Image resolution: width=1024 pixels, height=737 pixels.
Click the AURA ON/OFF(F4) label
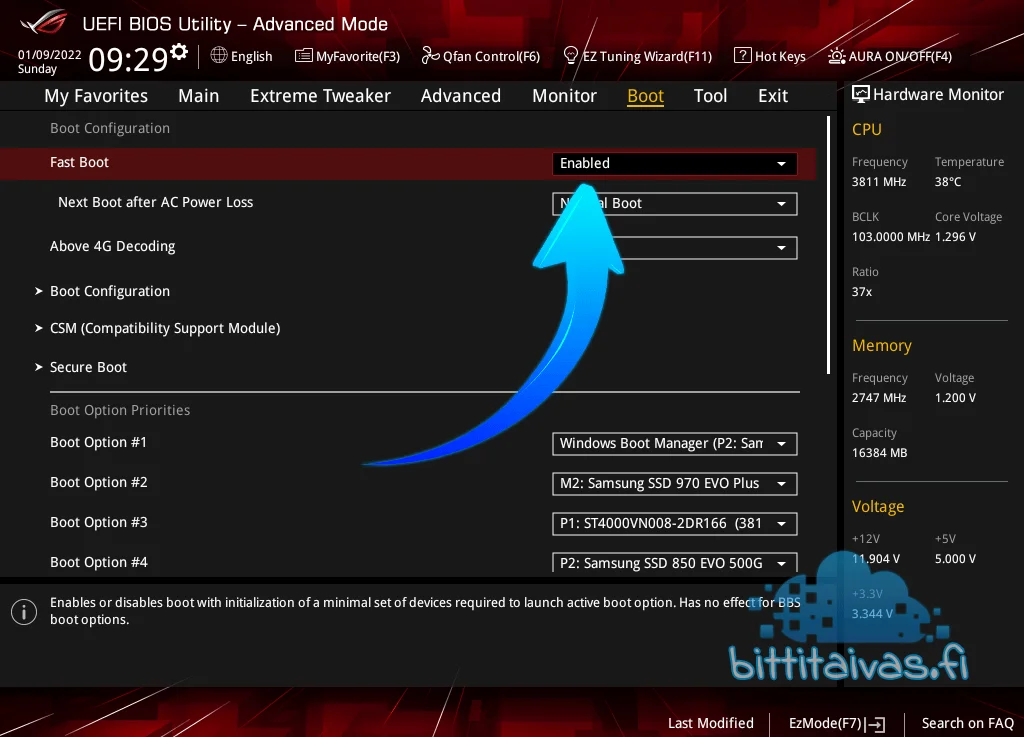pyautogui.click(x=900, y=56)
